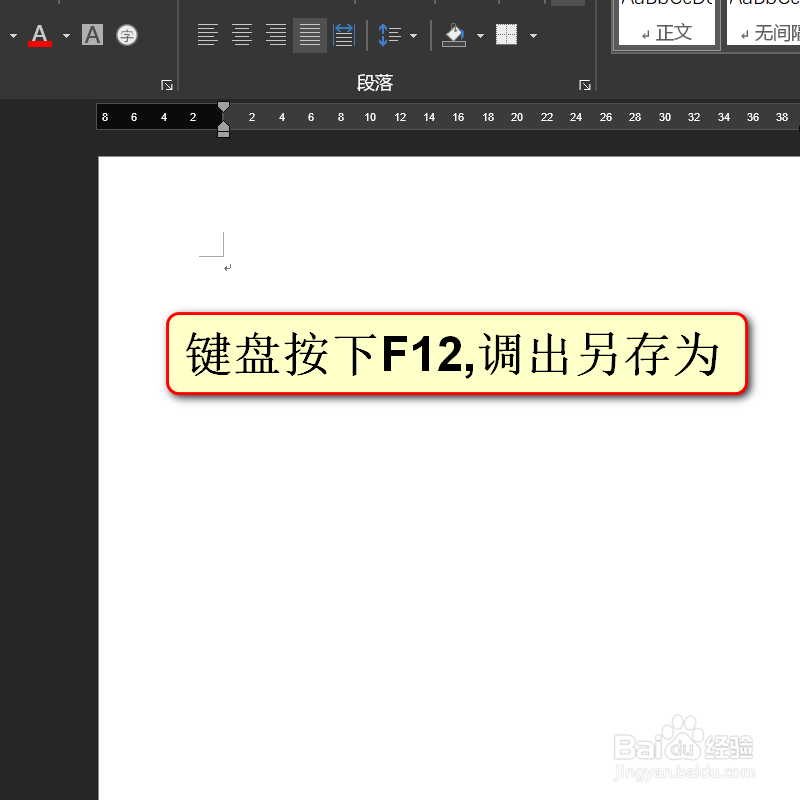Image resolution: width=800 pixels, height=800 pixels.
Task: Select the Enclose Characters tool
Action: click(x=126, y=35)
